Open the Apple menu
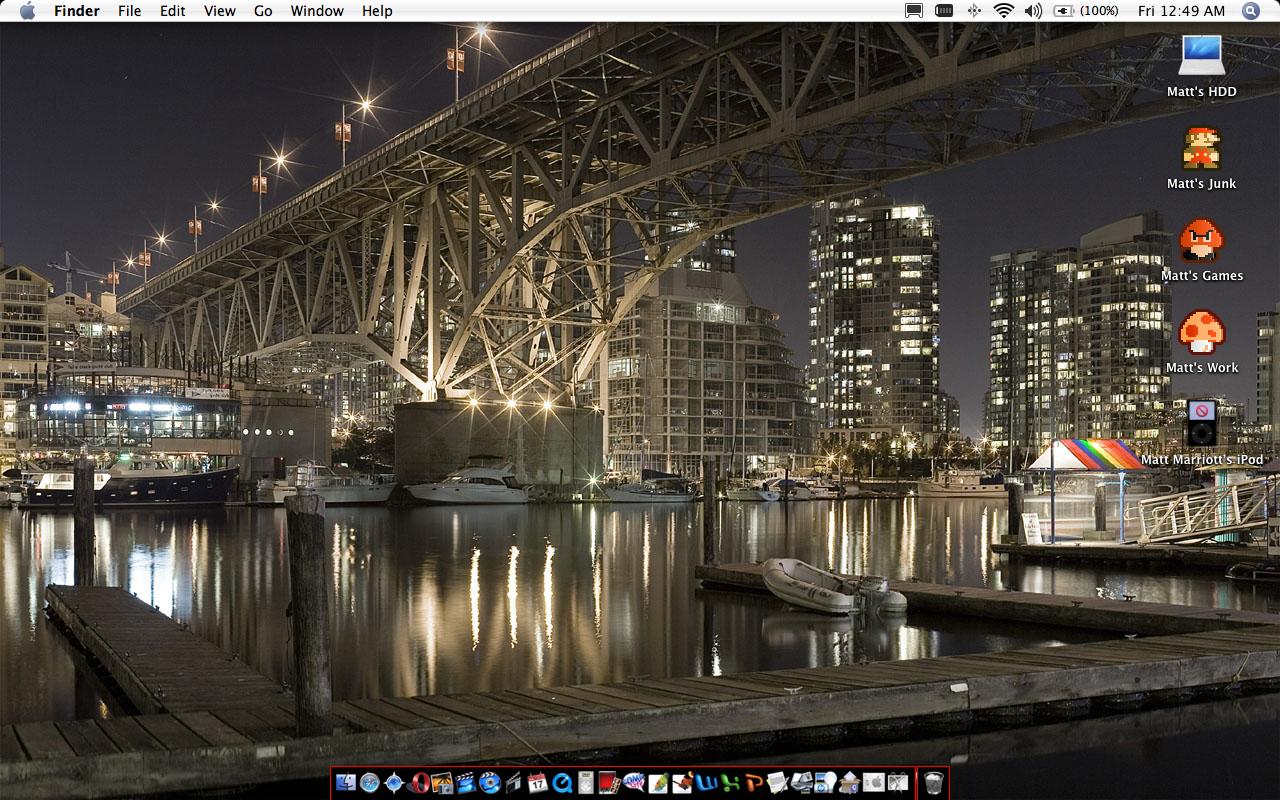The width and height of the screenshot is (1280, 800). pos(27,11)
